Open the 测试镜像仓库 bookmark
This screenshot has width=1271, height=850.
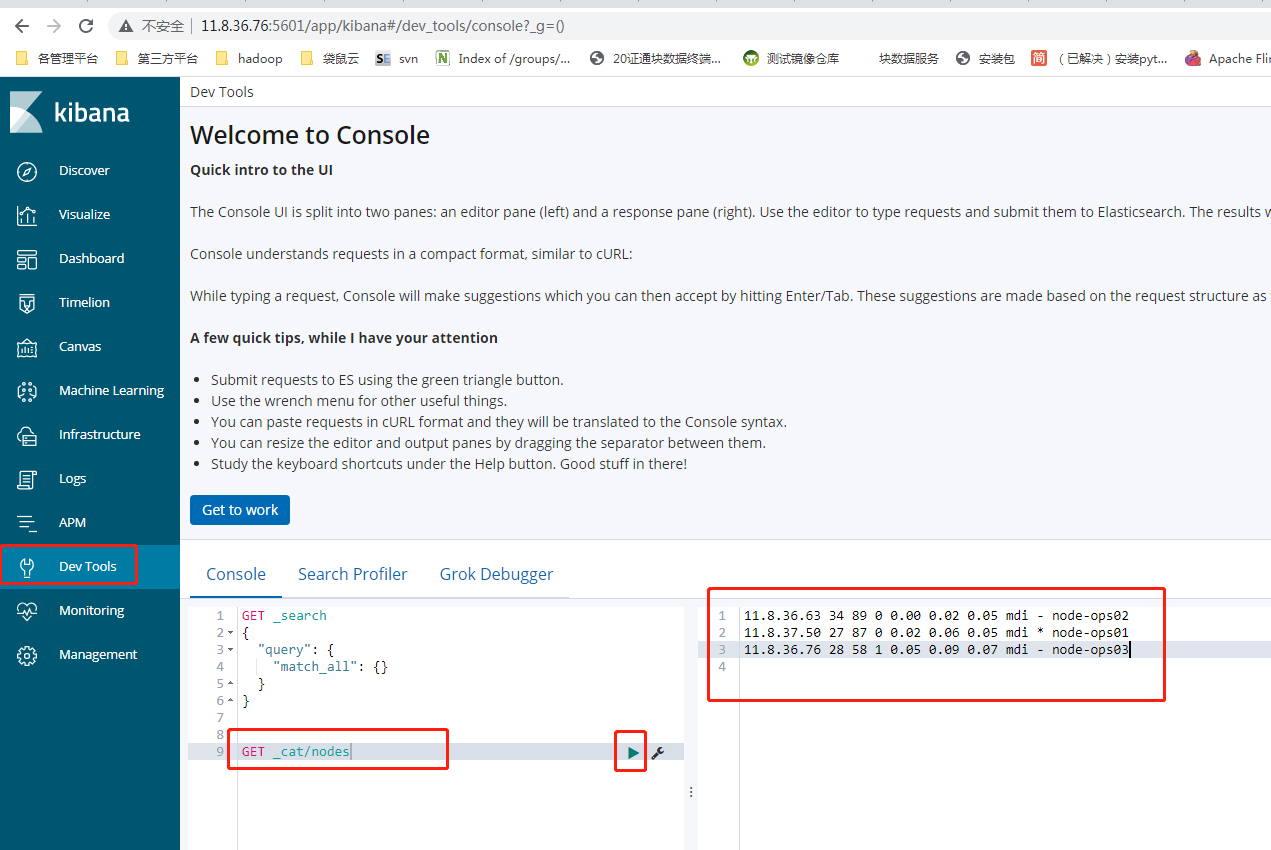(791, 59)
